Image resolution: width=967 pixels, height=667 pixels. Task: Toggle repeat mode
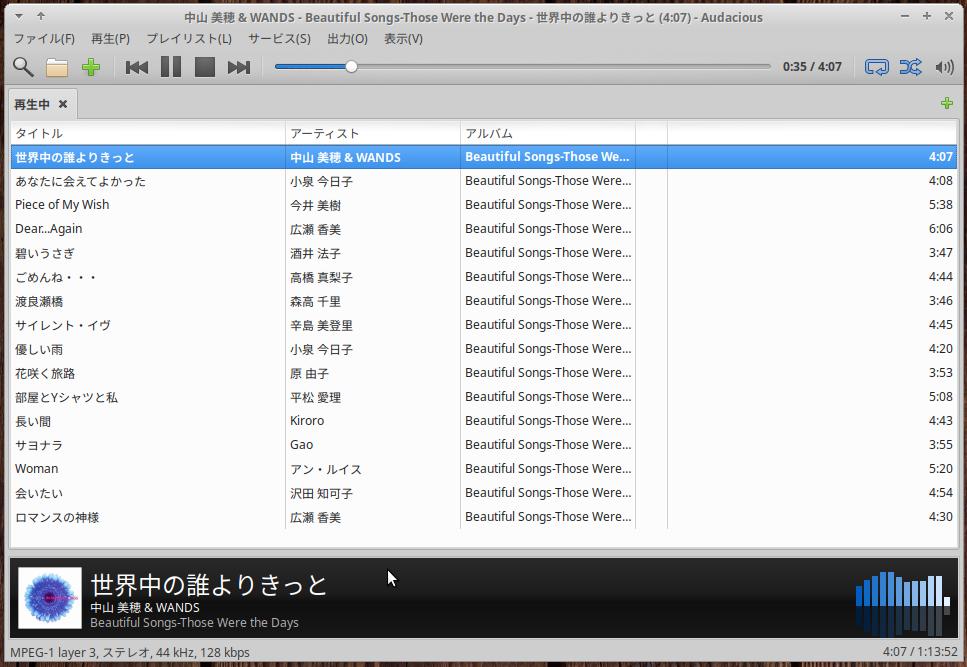(876, 67)
